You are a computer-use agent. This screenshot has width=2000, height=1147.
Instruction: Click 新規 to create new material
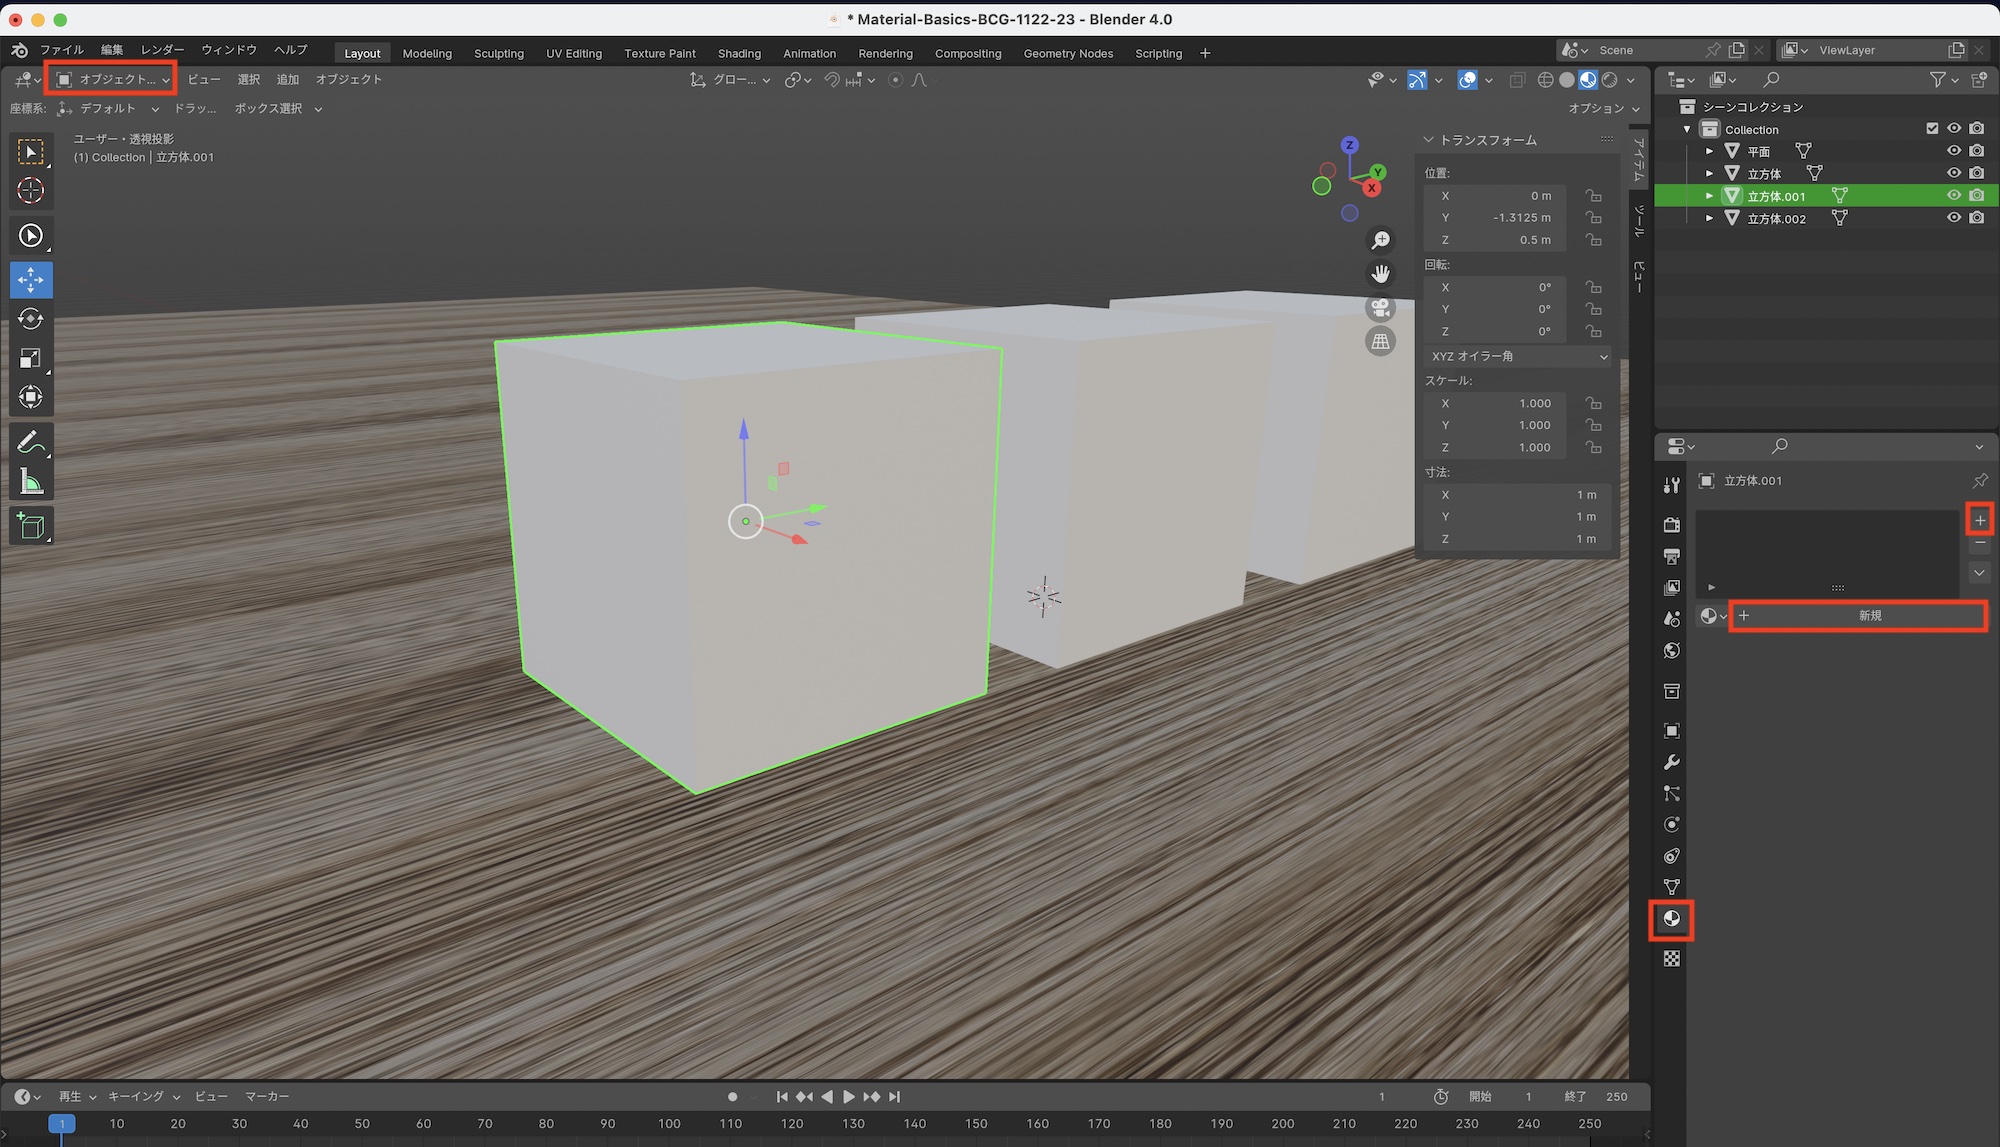tap(1858, 616)
